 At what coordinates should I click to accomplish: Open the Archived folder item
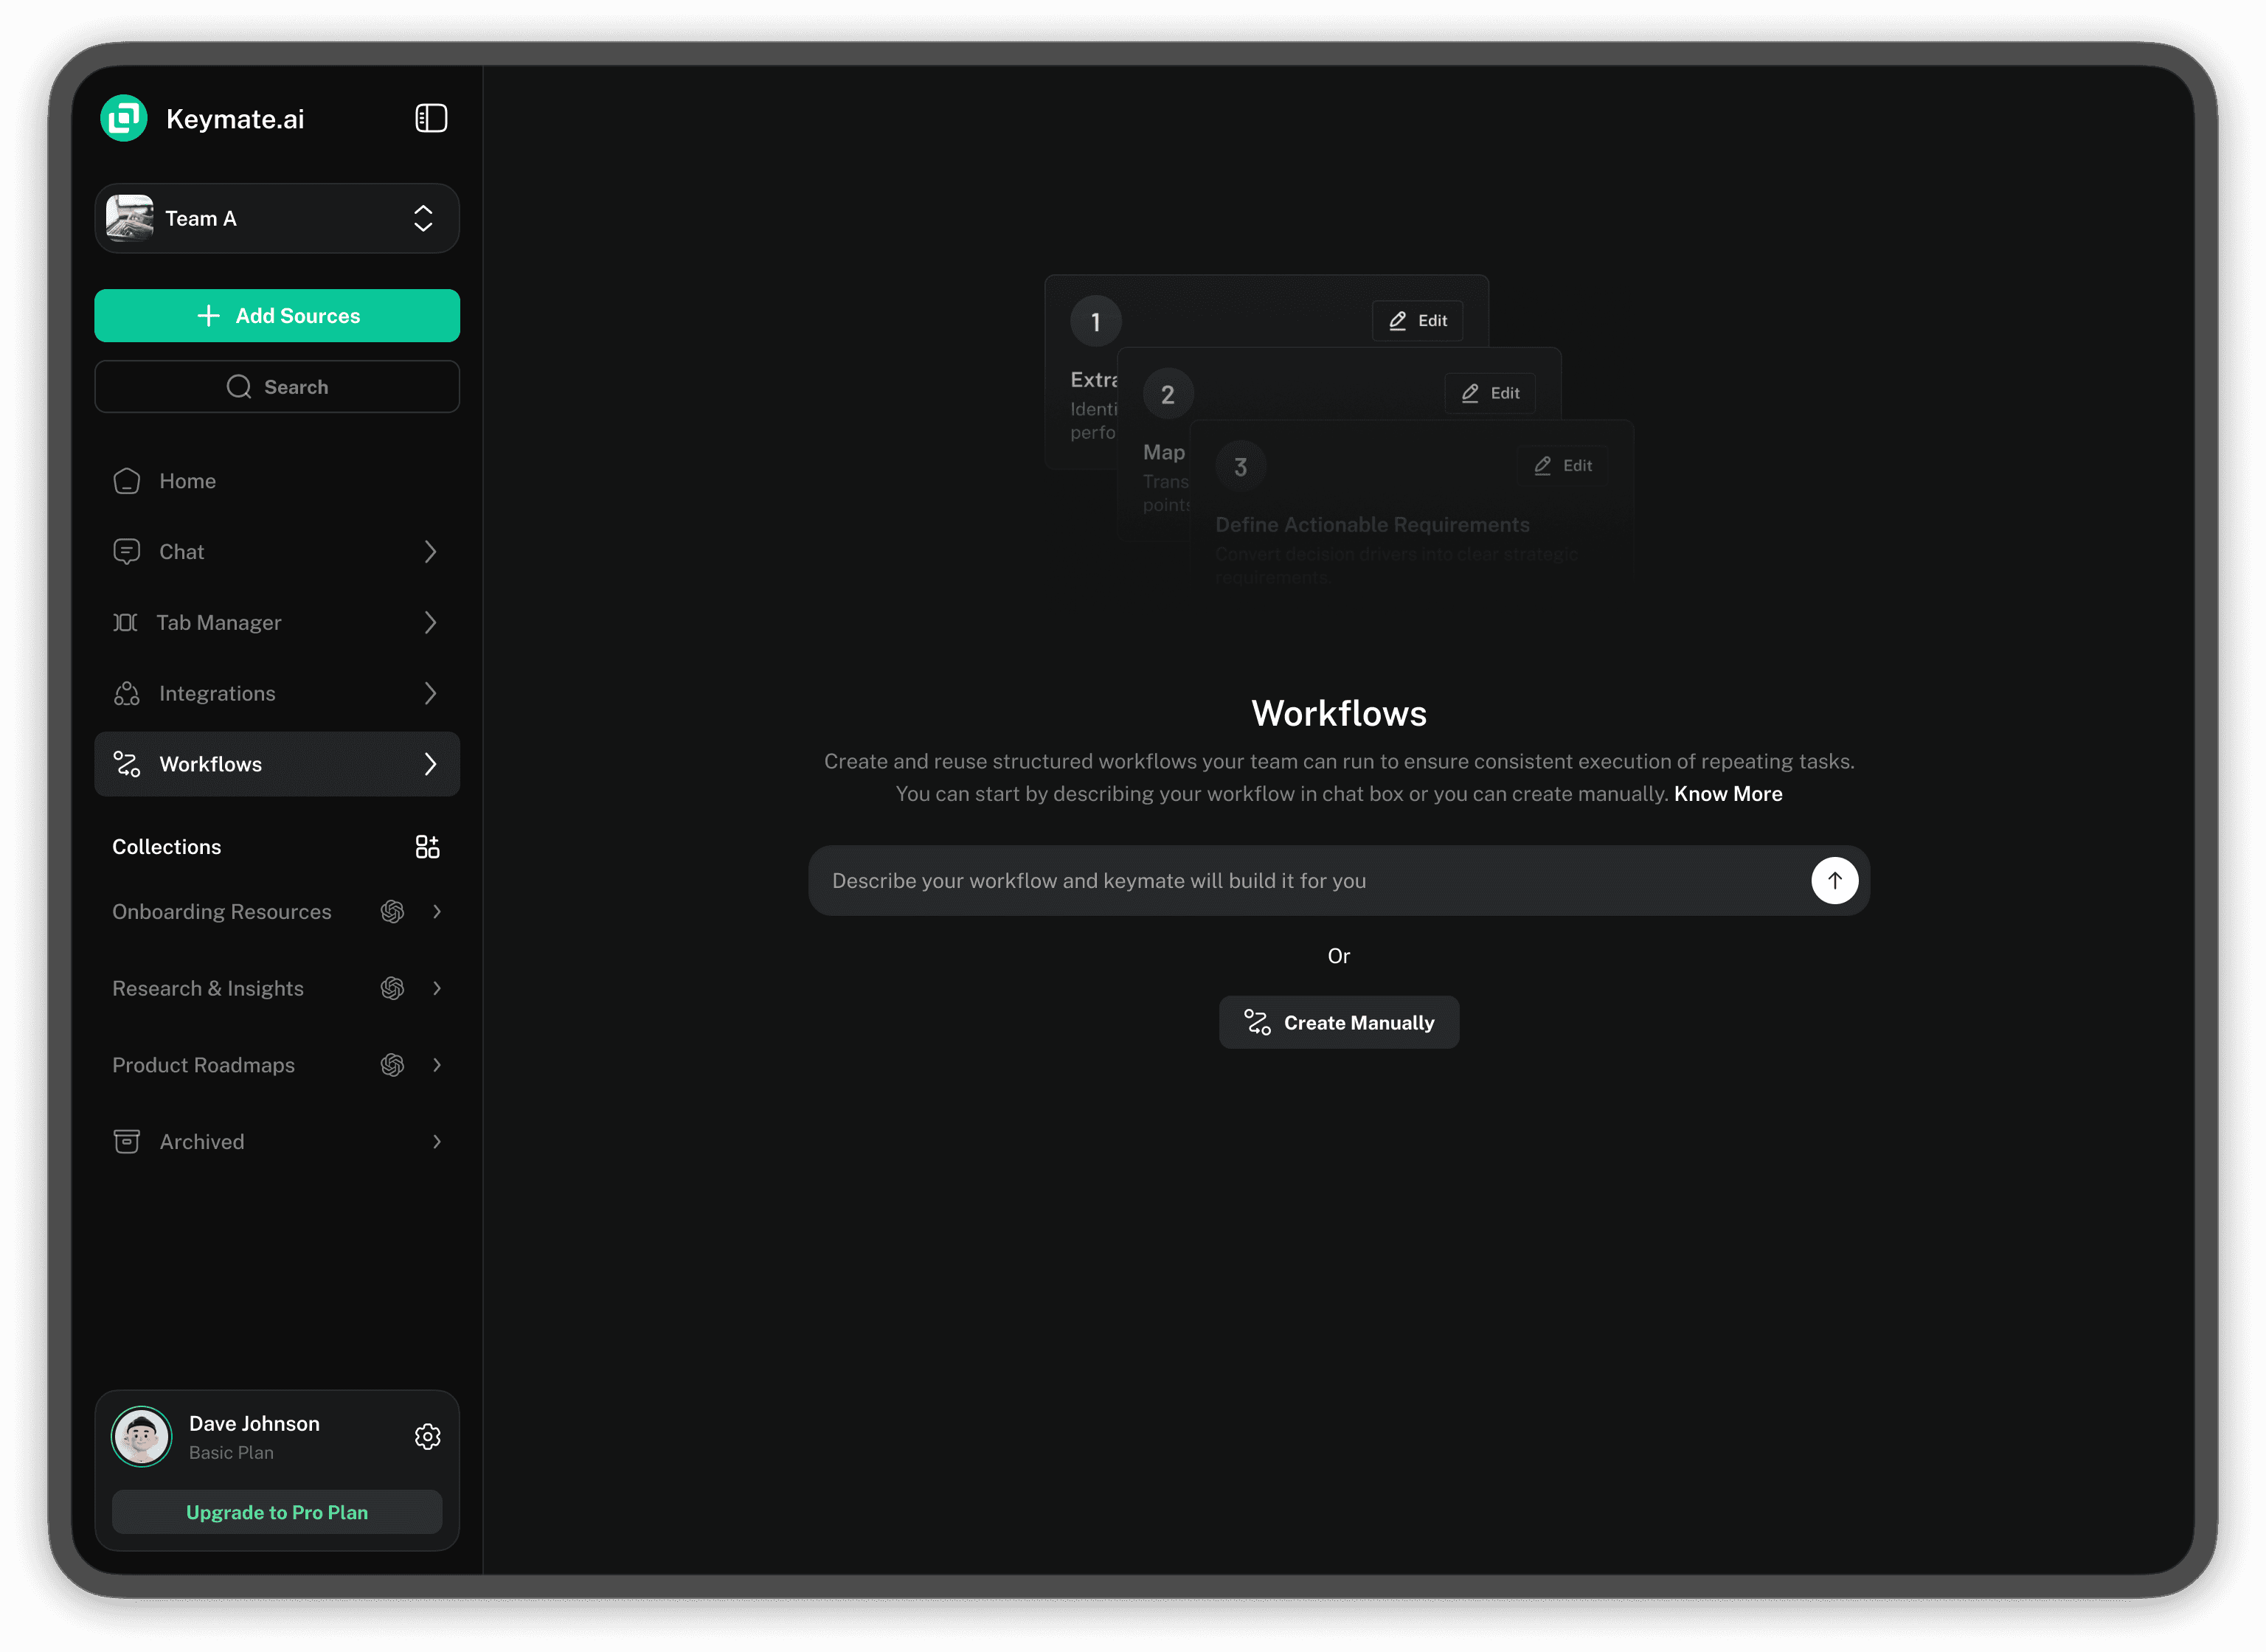point(202,1142)
